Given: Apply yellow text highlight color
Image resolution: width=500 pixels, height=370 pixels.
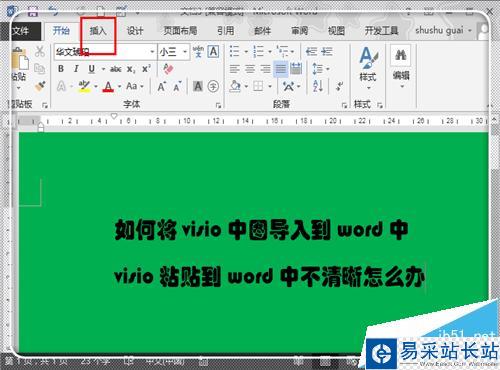Looking at the screenshot, I should point(84,87).
